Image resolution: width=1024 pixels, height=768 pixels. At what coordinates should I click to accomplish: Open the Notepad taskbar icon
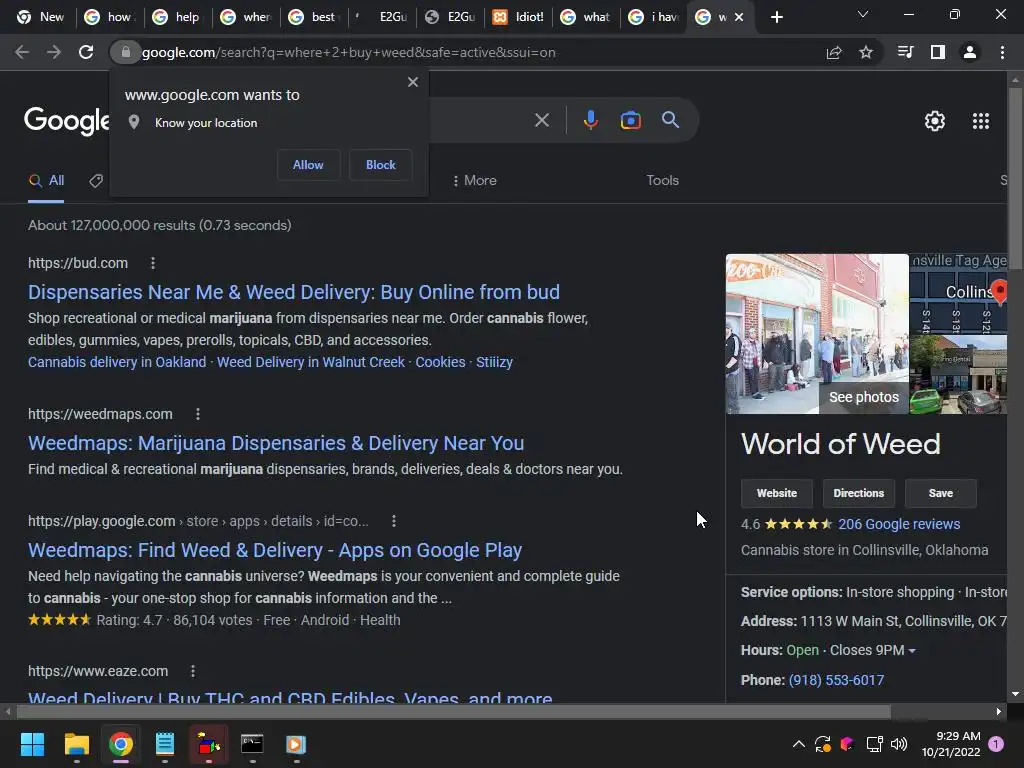point(165,744)
